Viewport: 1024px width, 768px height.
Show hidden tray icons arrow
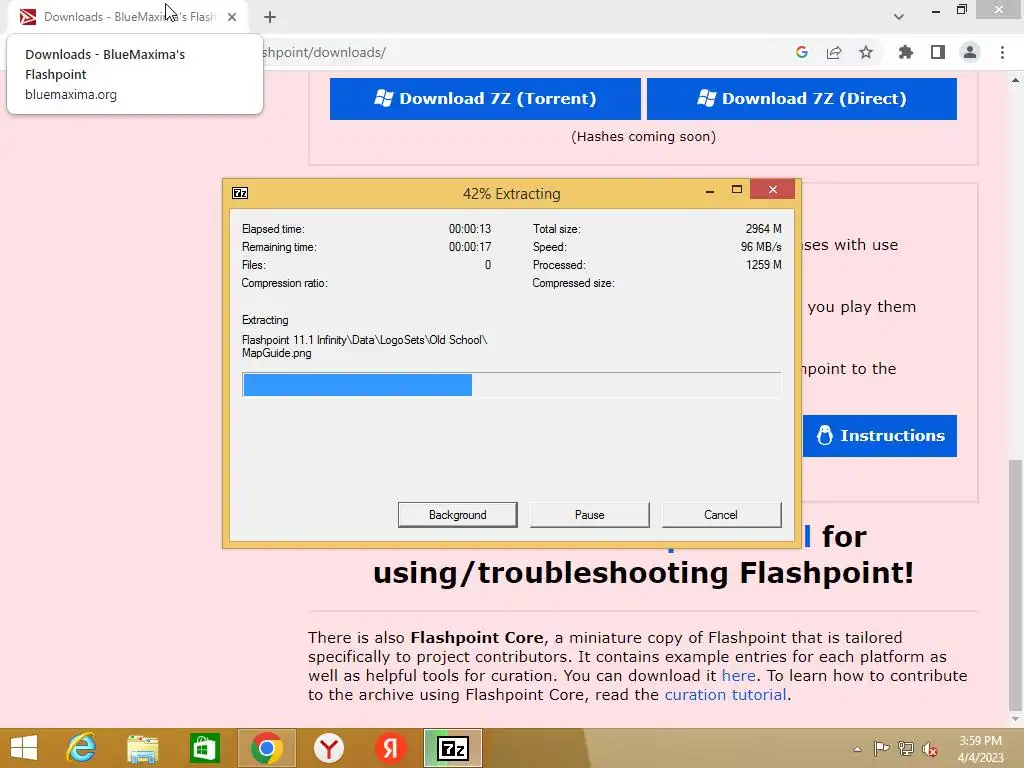pos(857,749)
